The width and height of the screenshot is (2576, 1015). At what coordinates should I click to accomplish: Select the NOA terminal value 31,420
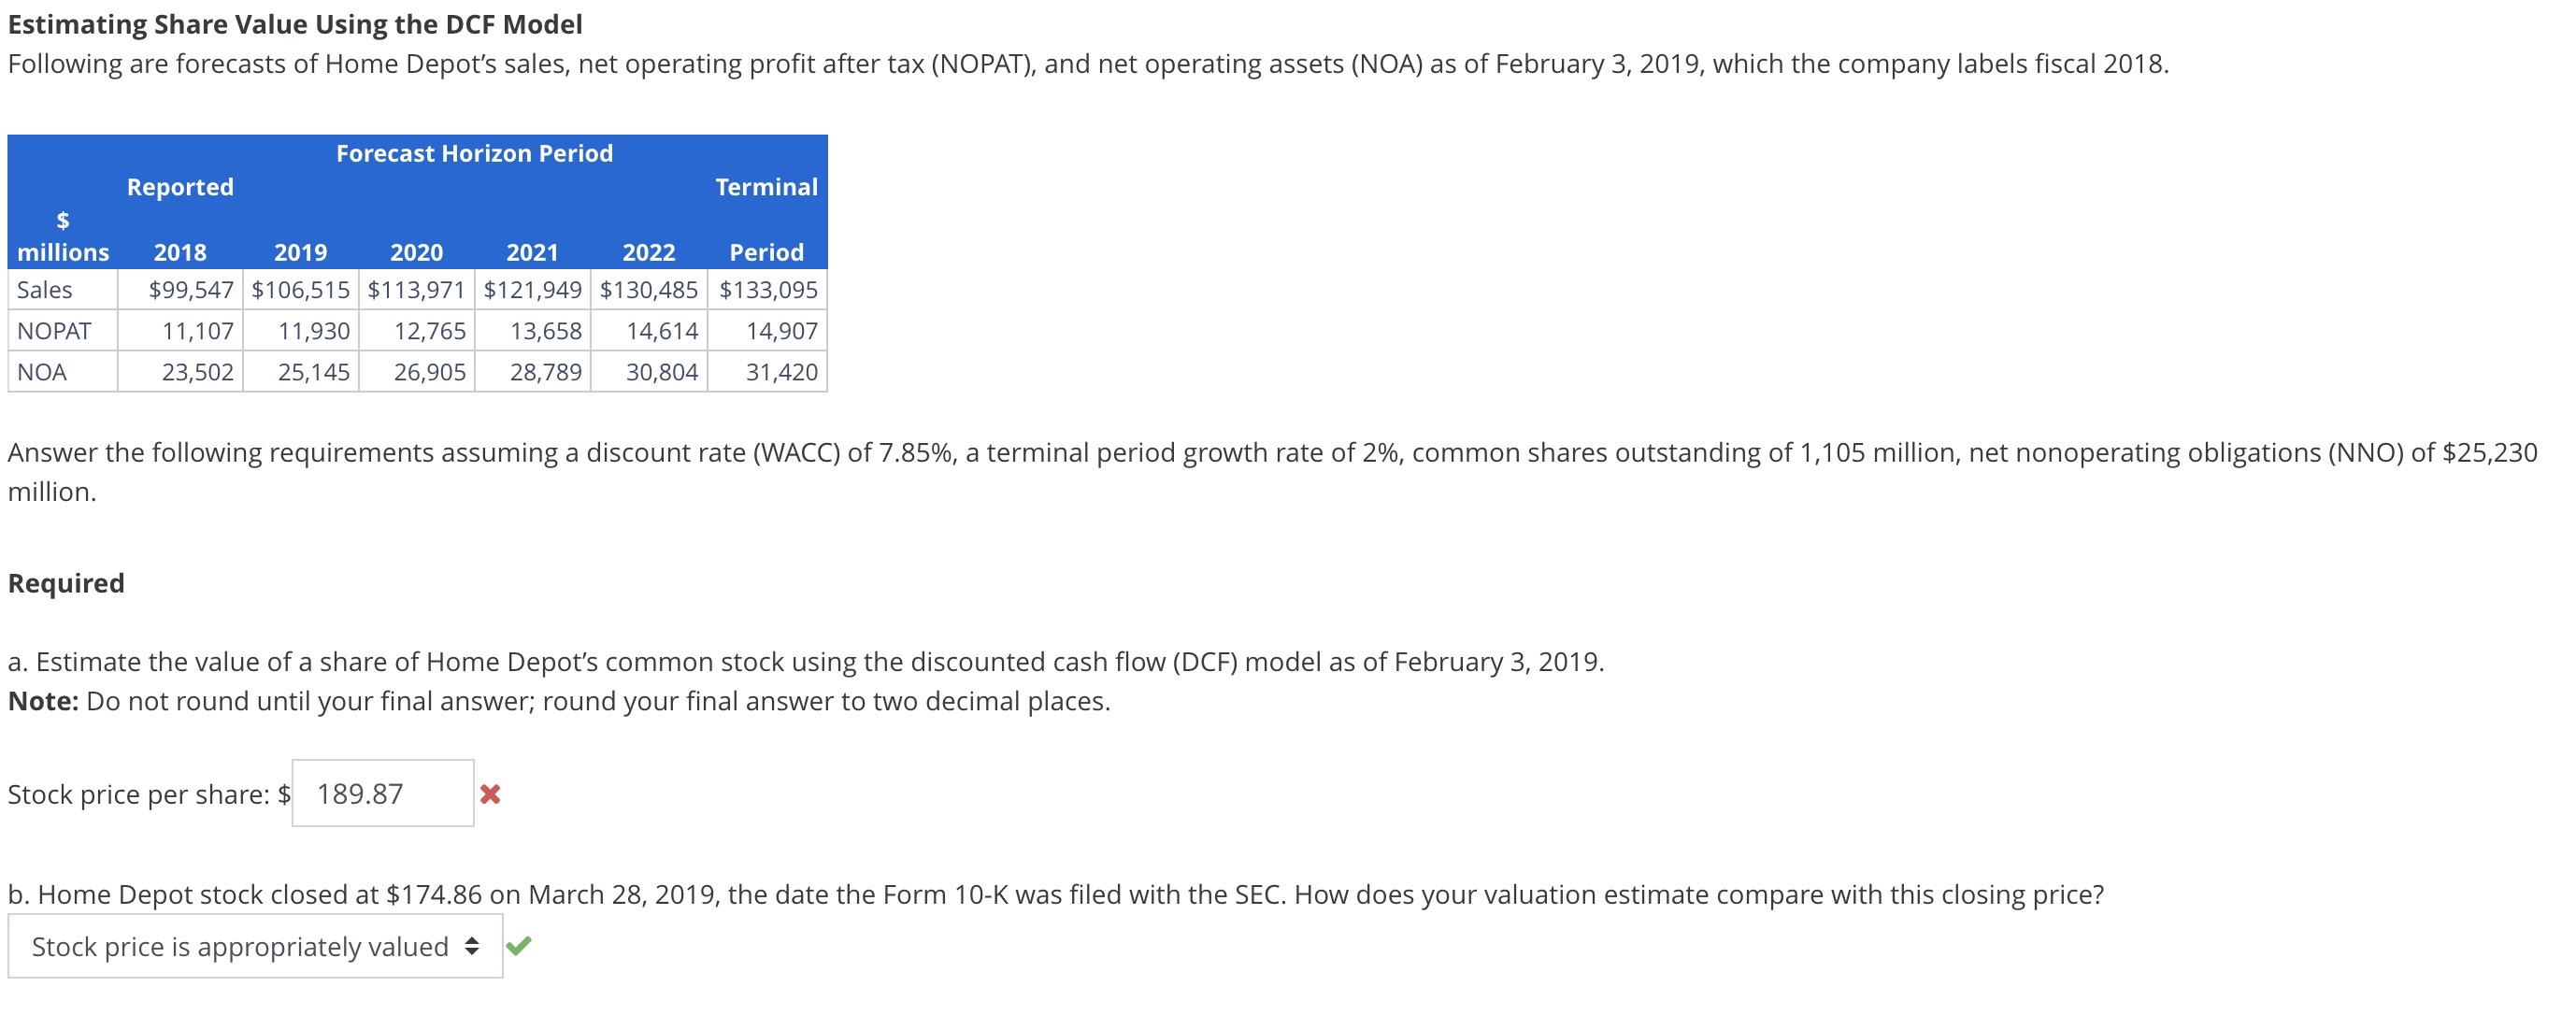pos(784,371)
